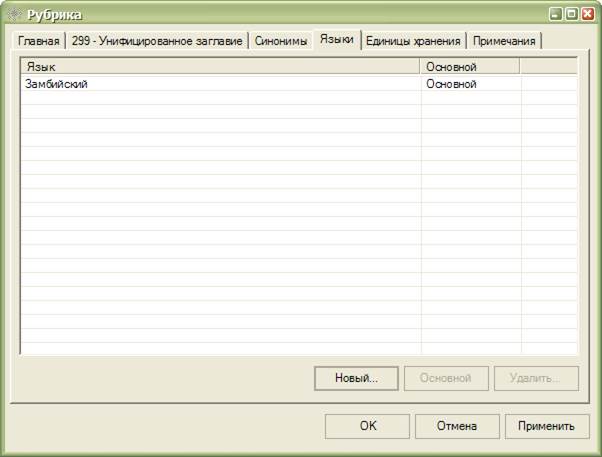This screenshot has height=457, width=602.
Task: Open the 299 - Унифицированное заглавие tab
Action: pos(157,41)
